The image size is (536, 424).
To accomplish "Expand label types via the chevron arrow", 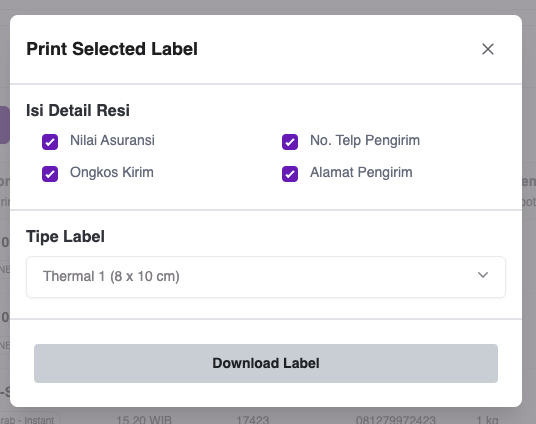I will (x=483, y=275).
